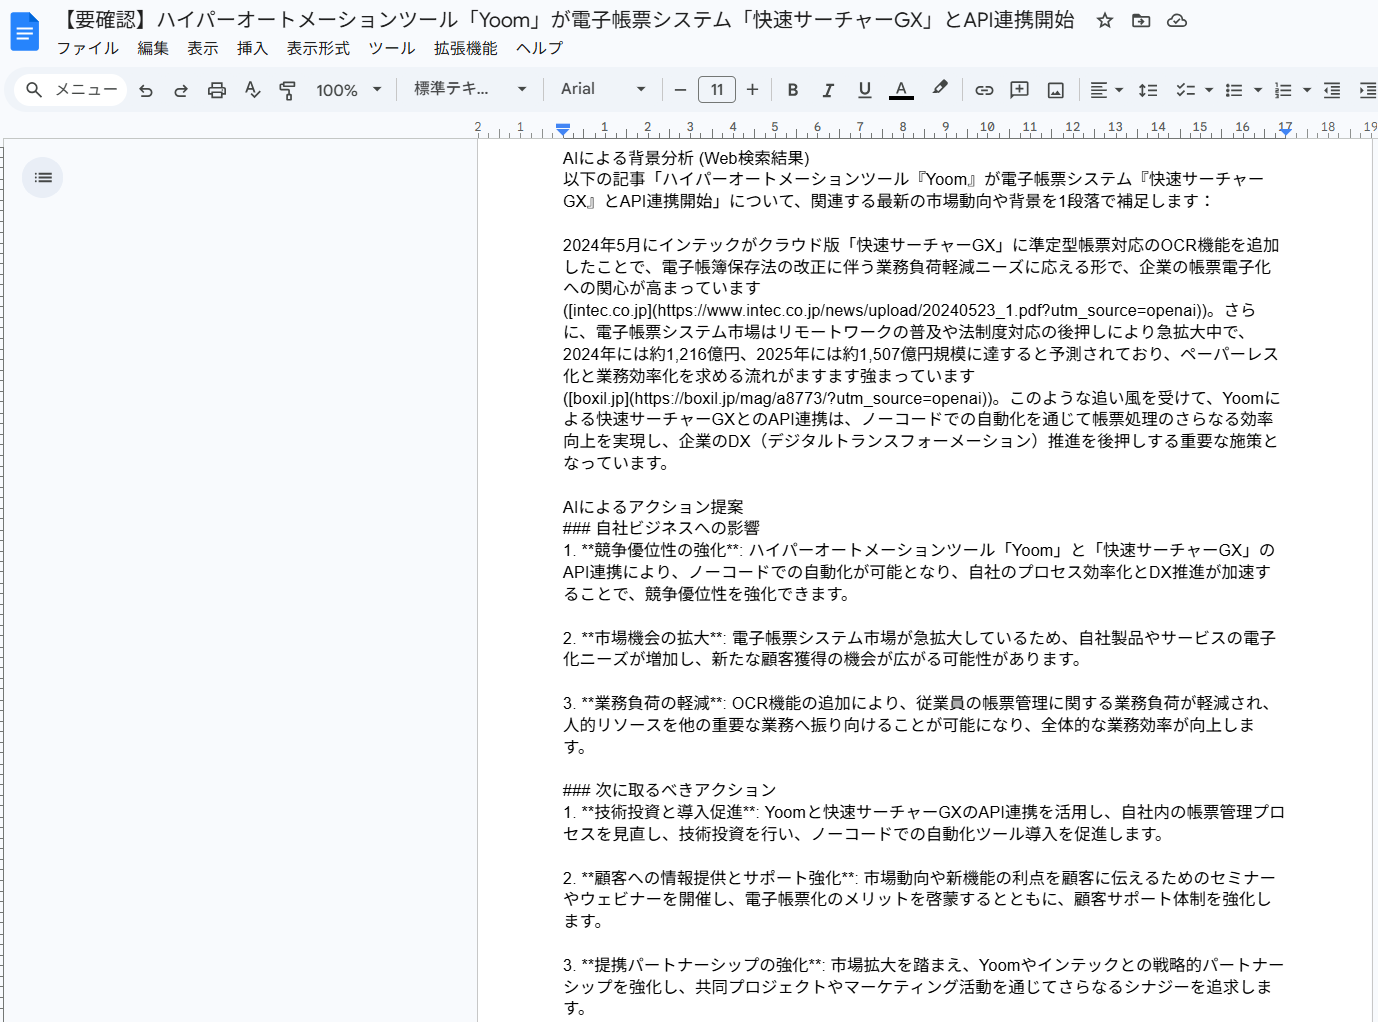Open the 拡張機能 menu
Screen dimensions: 1378x1022
click(x=466, y=48)
